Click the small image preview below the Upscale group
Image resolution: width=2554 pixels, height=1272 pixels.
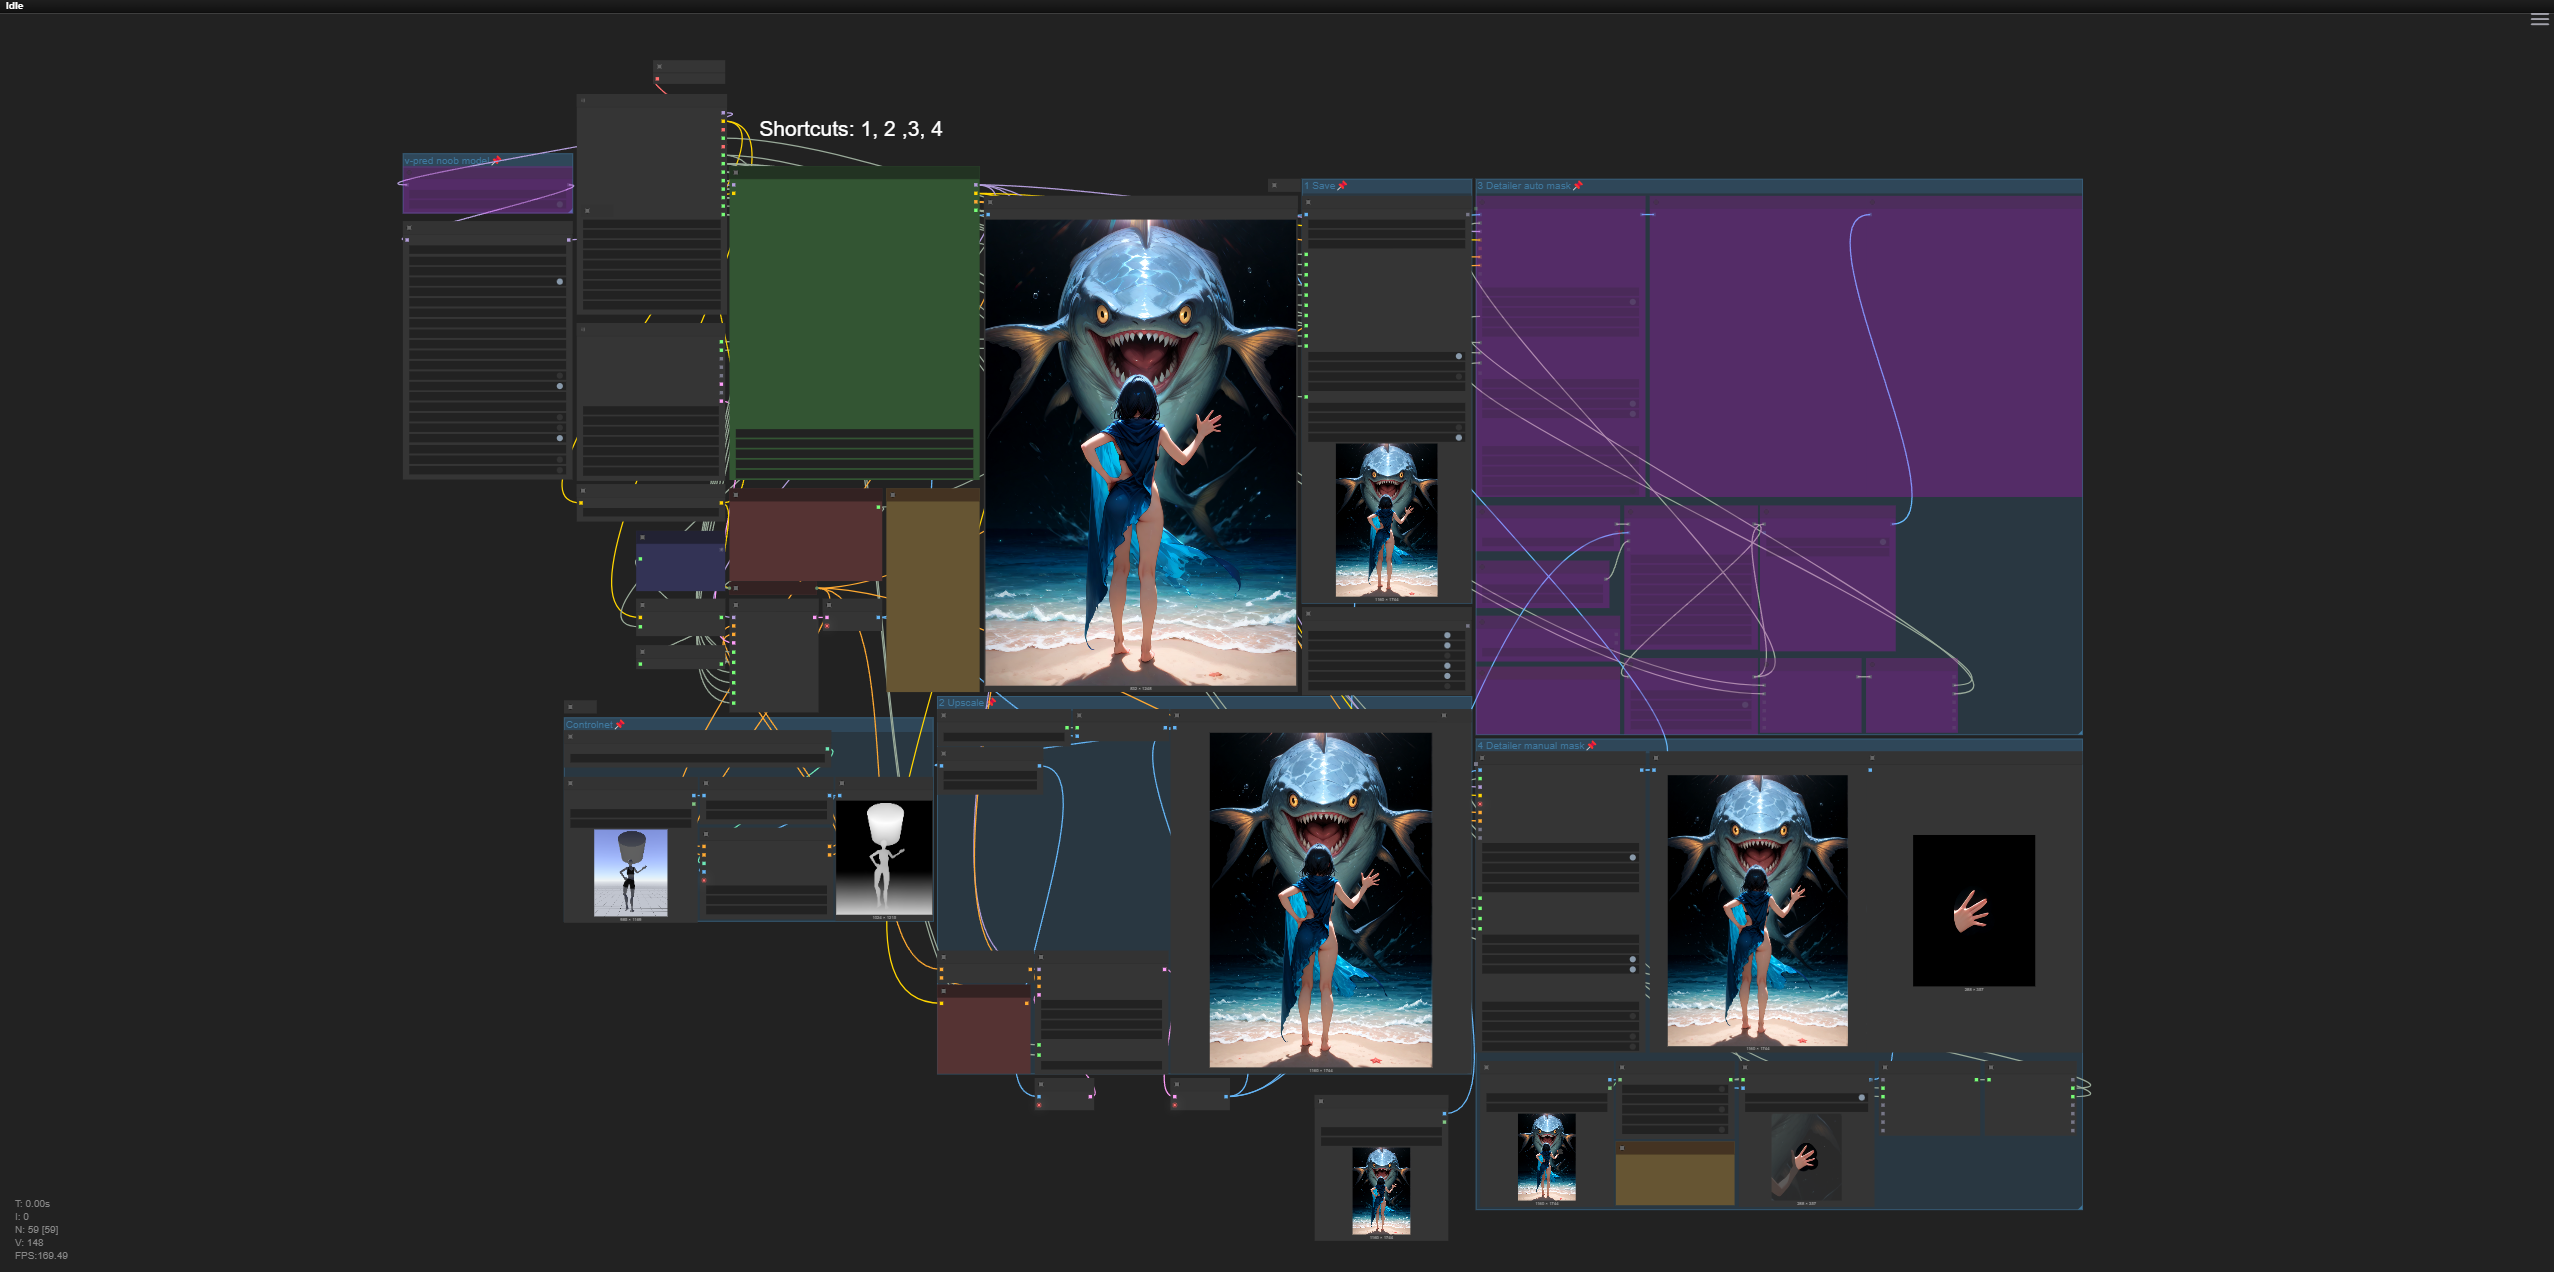(x=1381, y=1191)
